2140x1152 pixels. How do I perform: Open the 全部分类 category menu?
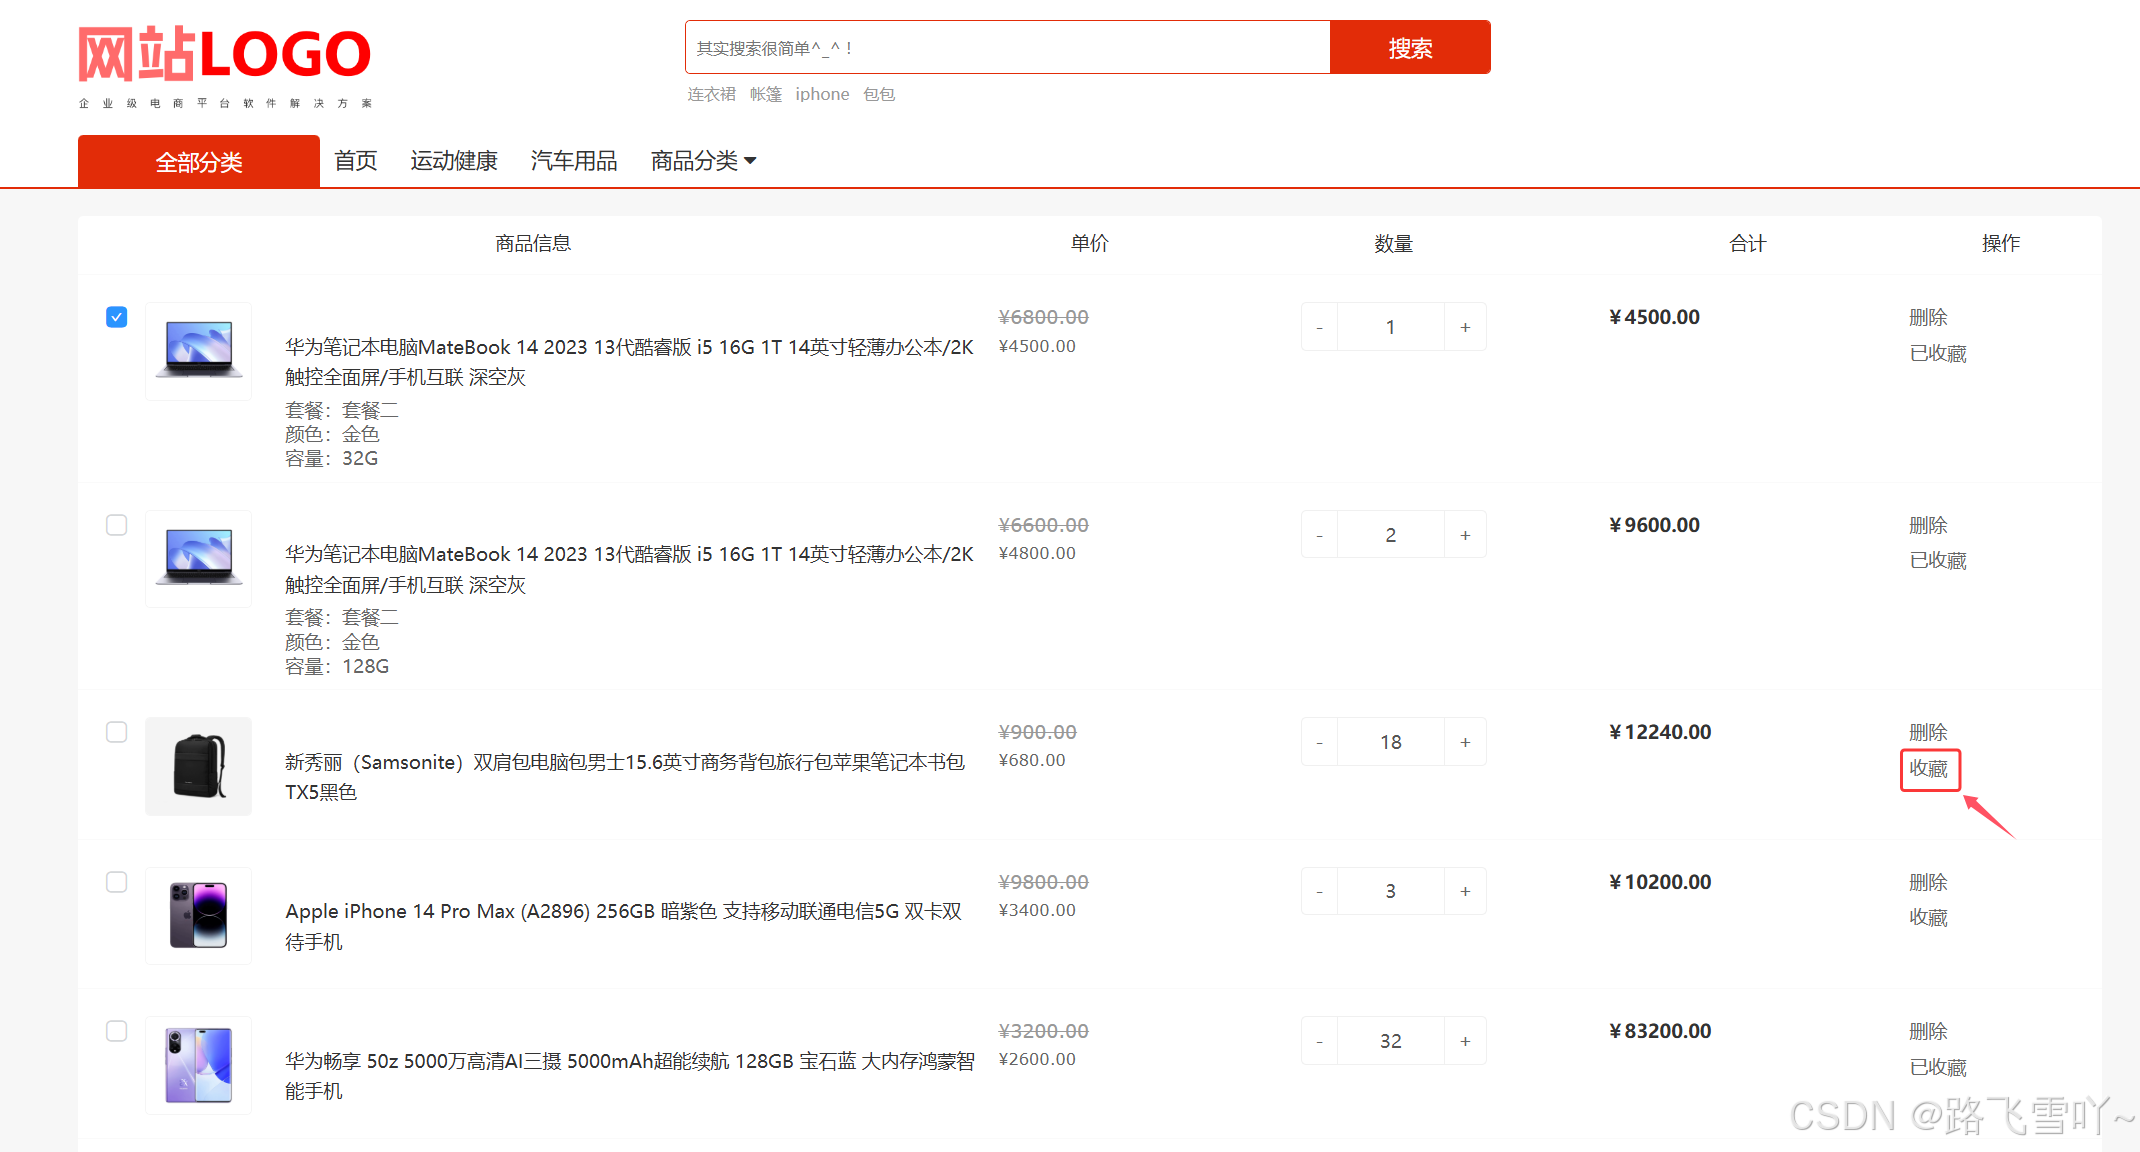[199, 162]
